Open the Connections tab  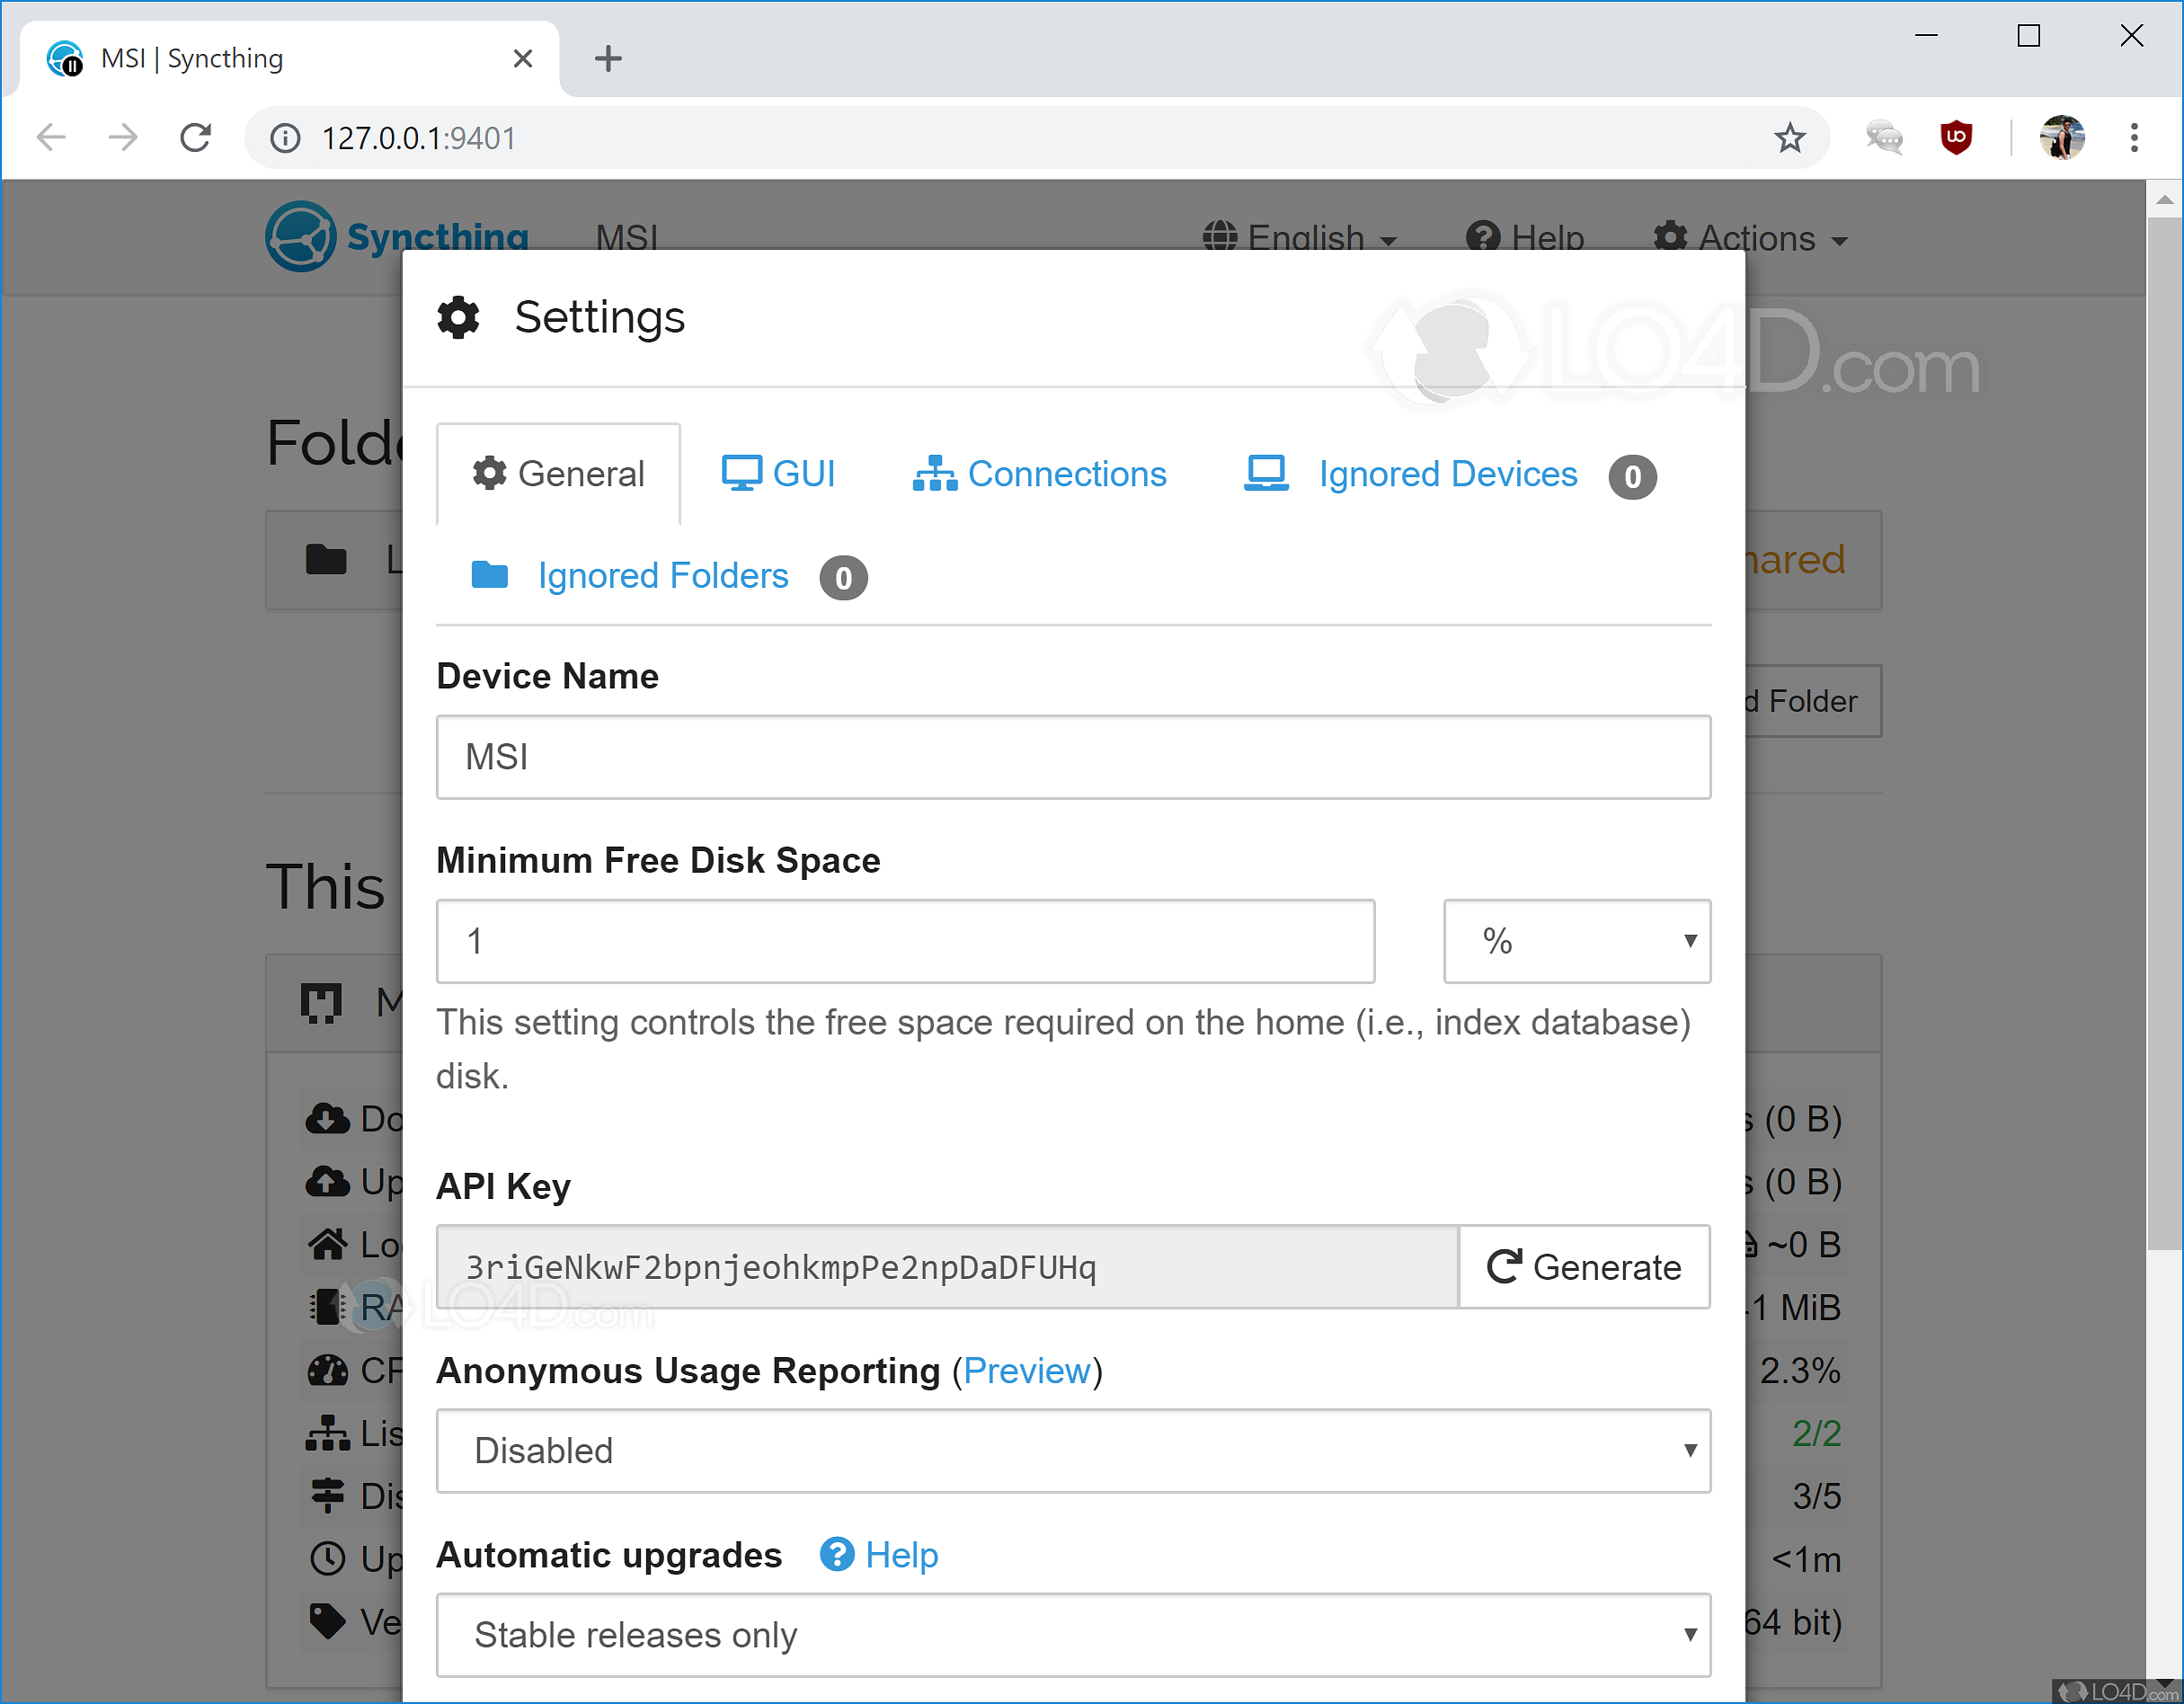click(1040, 473)
